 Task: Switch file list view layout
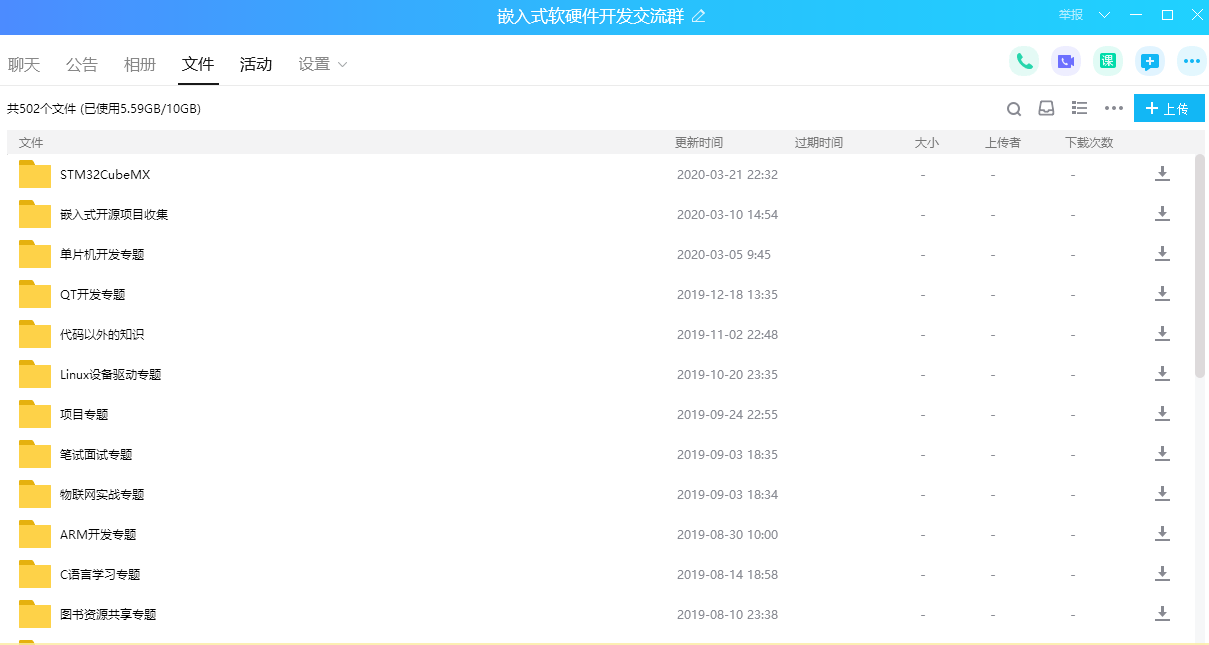(x=1079, y=108)
